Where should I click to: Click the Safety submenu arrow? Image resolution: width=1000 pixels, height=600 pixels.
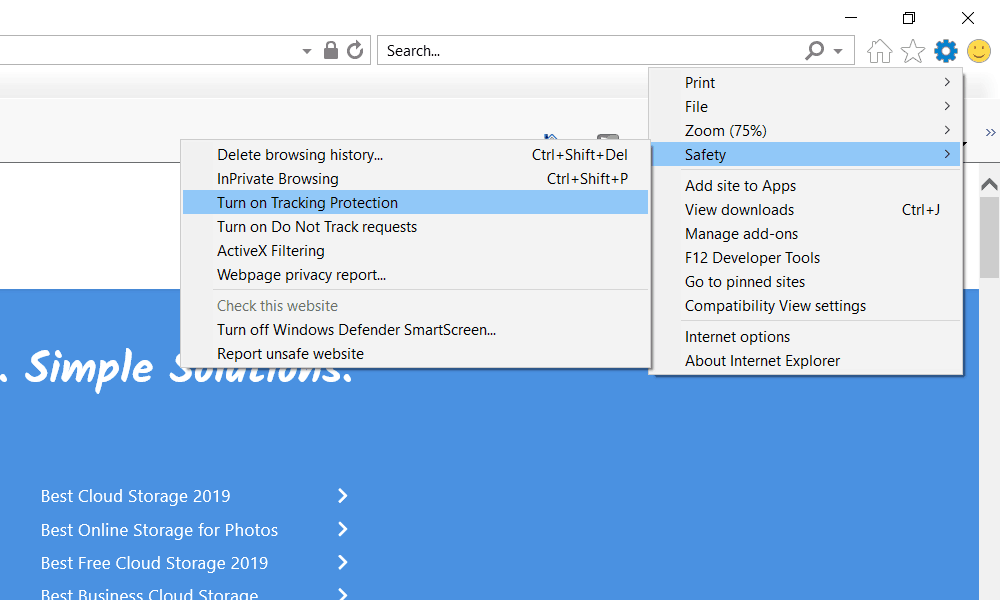(947, 154)
